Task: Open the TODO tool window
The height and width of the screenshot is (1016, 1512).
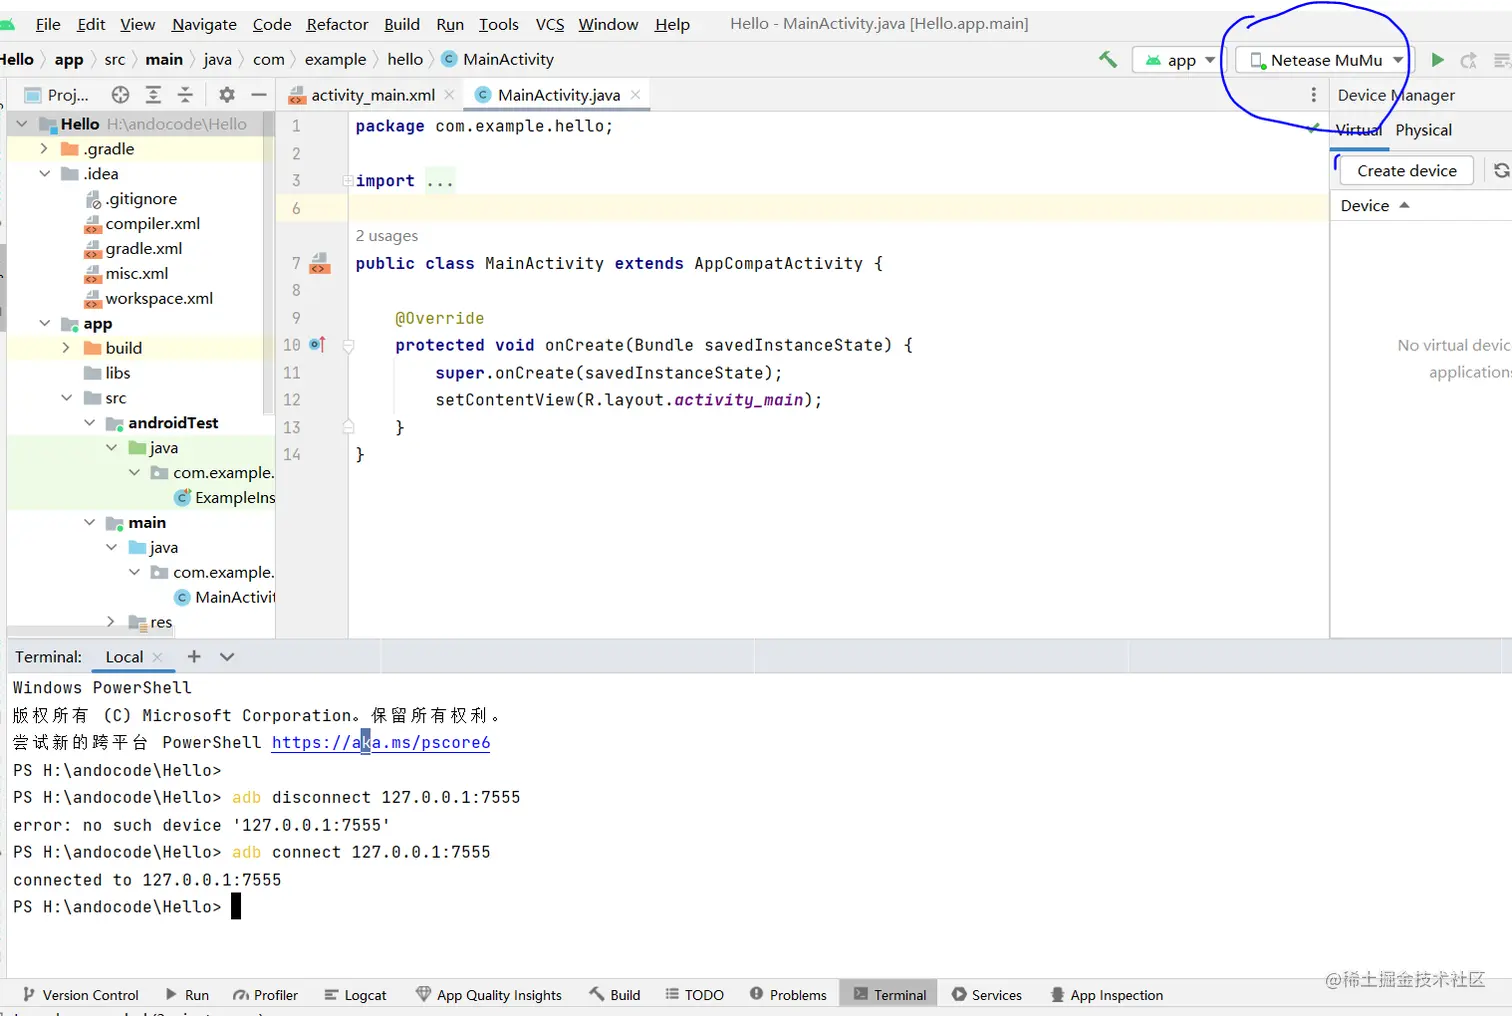Action: pyautogui.click(x=694, y=995)
